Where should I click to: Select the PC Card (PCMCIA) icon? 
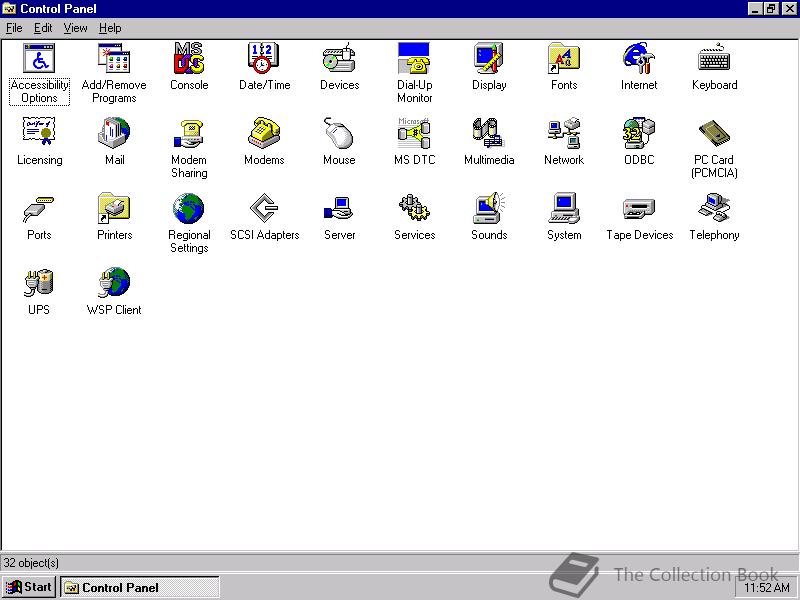tap(714, 133)
